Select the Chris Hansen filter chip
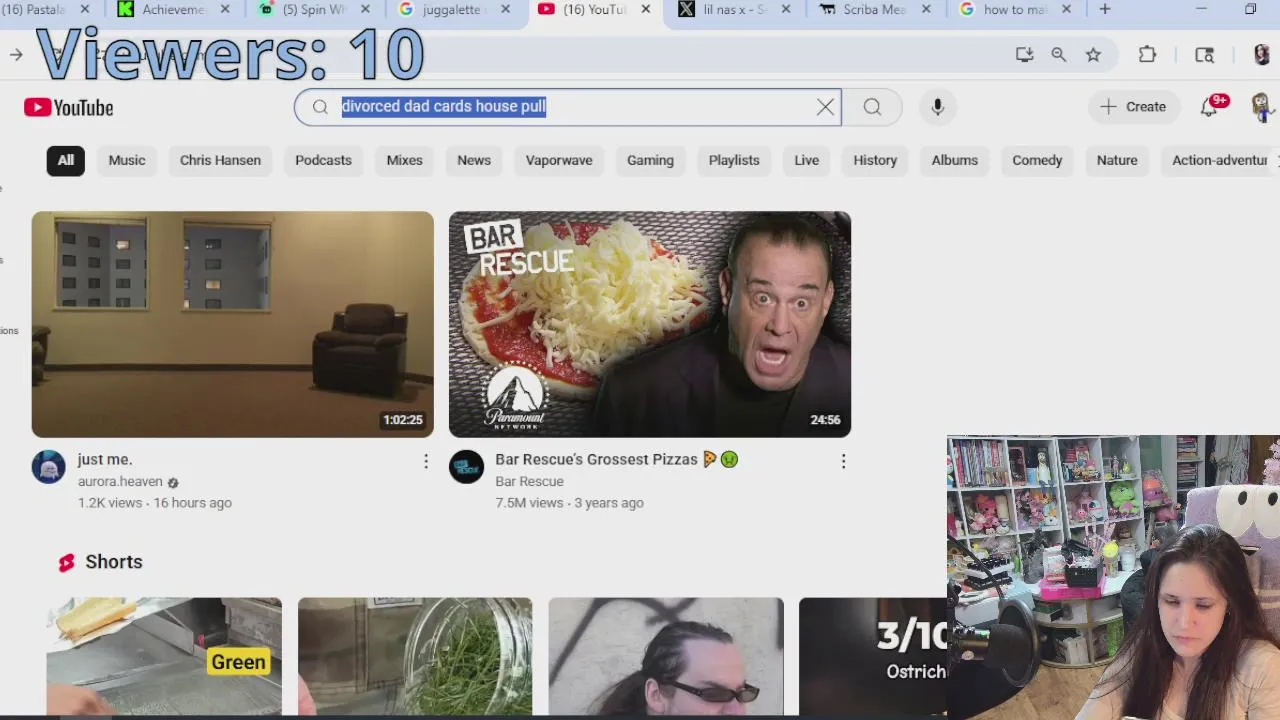The image size is (1280, 720). [x=220, y=160]
